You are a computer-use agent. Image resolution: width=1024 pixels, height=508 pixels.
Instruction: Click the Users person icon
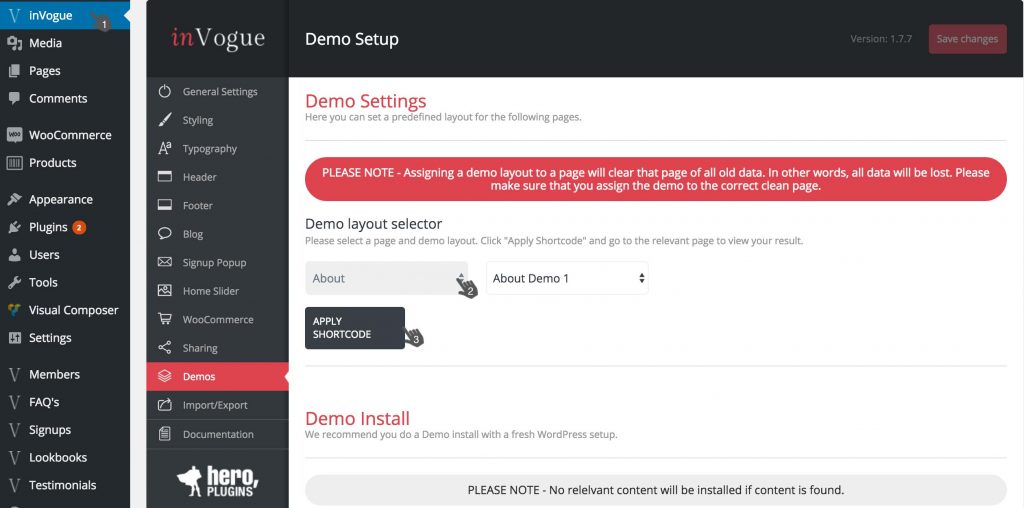pyautogui.click(x=14, y=255)
